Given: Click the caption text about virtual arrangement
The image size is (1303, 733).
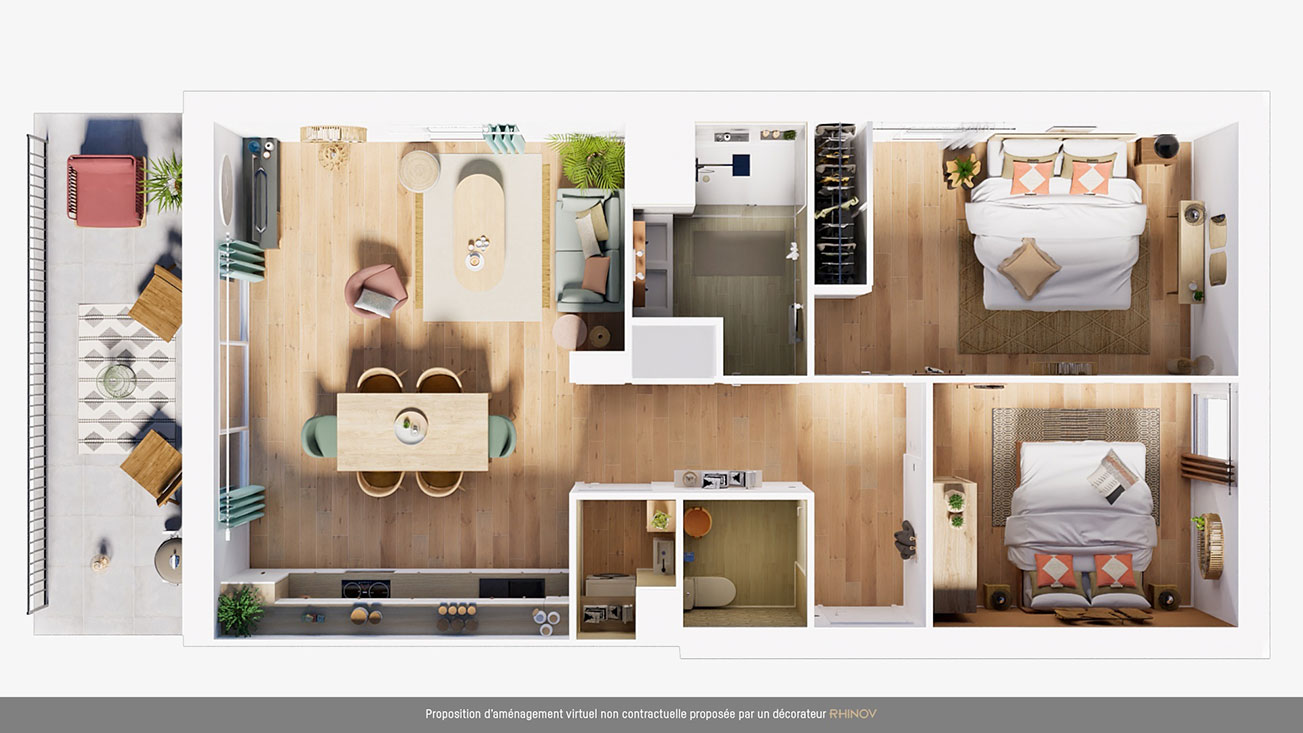Looking at the screenshot, I should coord(626,714).
